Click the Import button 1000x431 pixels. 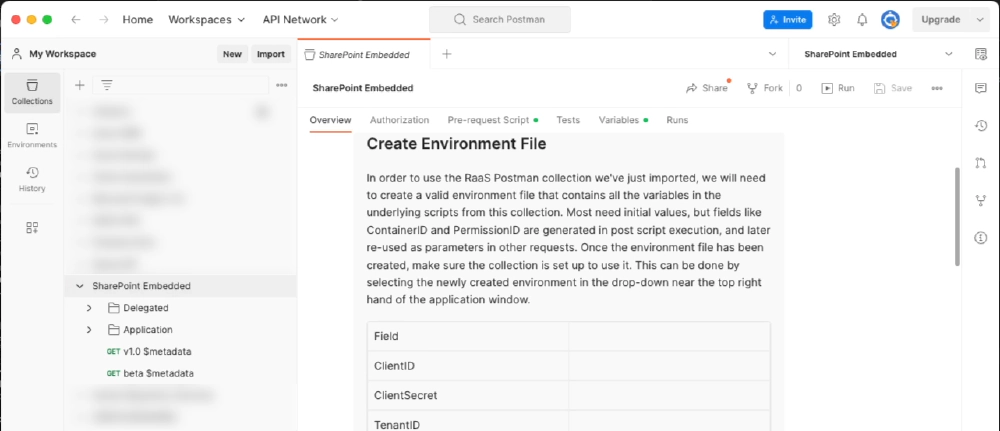click(x=270, y=54)
